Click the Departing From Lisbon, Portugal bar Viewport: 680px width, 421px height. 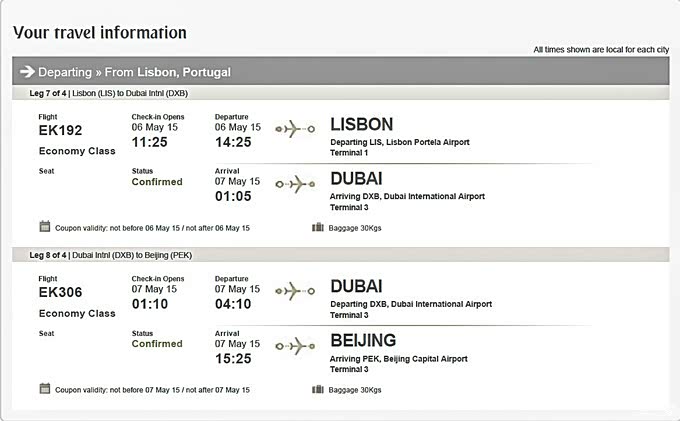(x=340, y=72)
